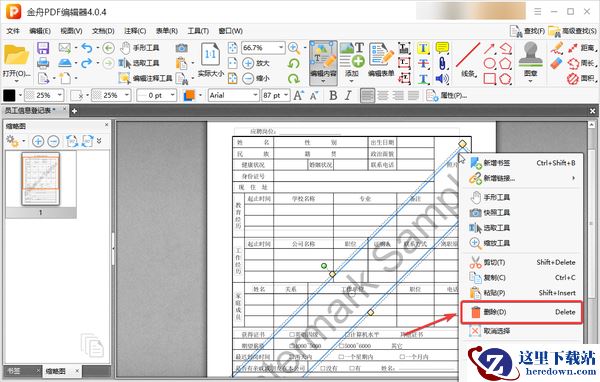The image size is (600, 382).
Task: Toggle right text alignment
Action: click(x=398, y=96)
